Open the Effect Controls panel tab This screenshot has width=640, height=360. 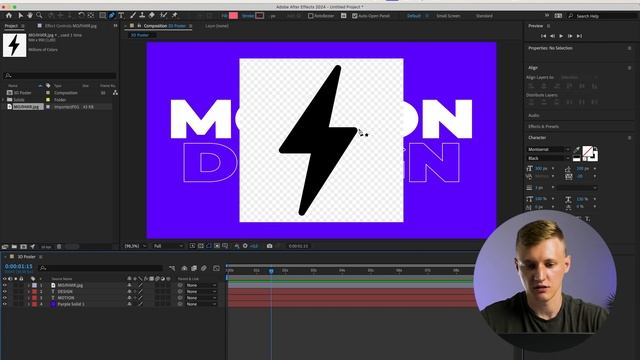coord(71,26)
